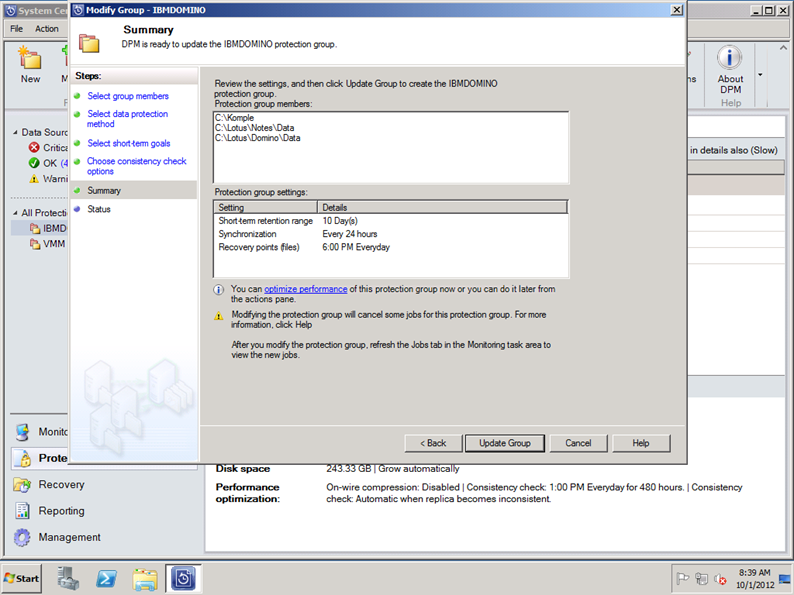Open Windows Explorer from taskbar
Image resolution: width=794 pixels, height=595 pixels.
pos(145,578)
